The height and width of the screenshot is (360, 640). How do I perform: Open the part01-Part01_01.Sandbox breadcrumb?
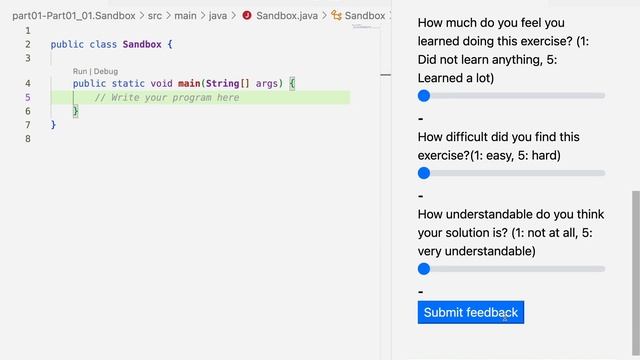pyautogui.click(x=74, y=16)
